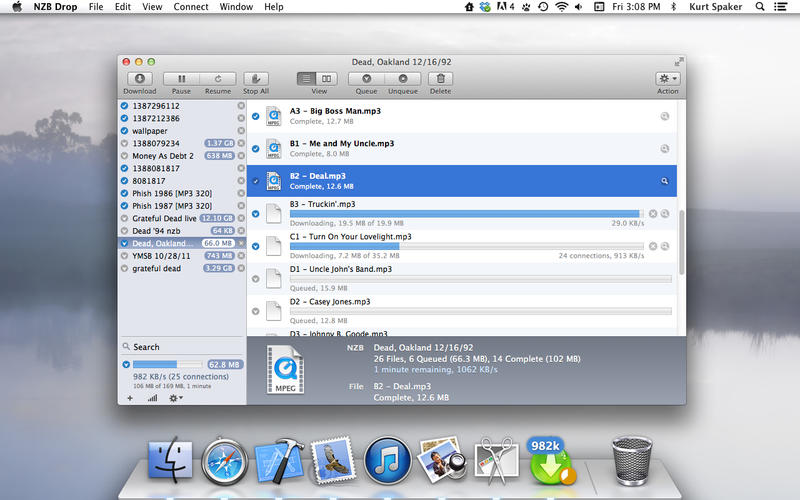Screen dimensions: 800x500
Task: Open the Window menu in menu bar
Action: [236, 7]
